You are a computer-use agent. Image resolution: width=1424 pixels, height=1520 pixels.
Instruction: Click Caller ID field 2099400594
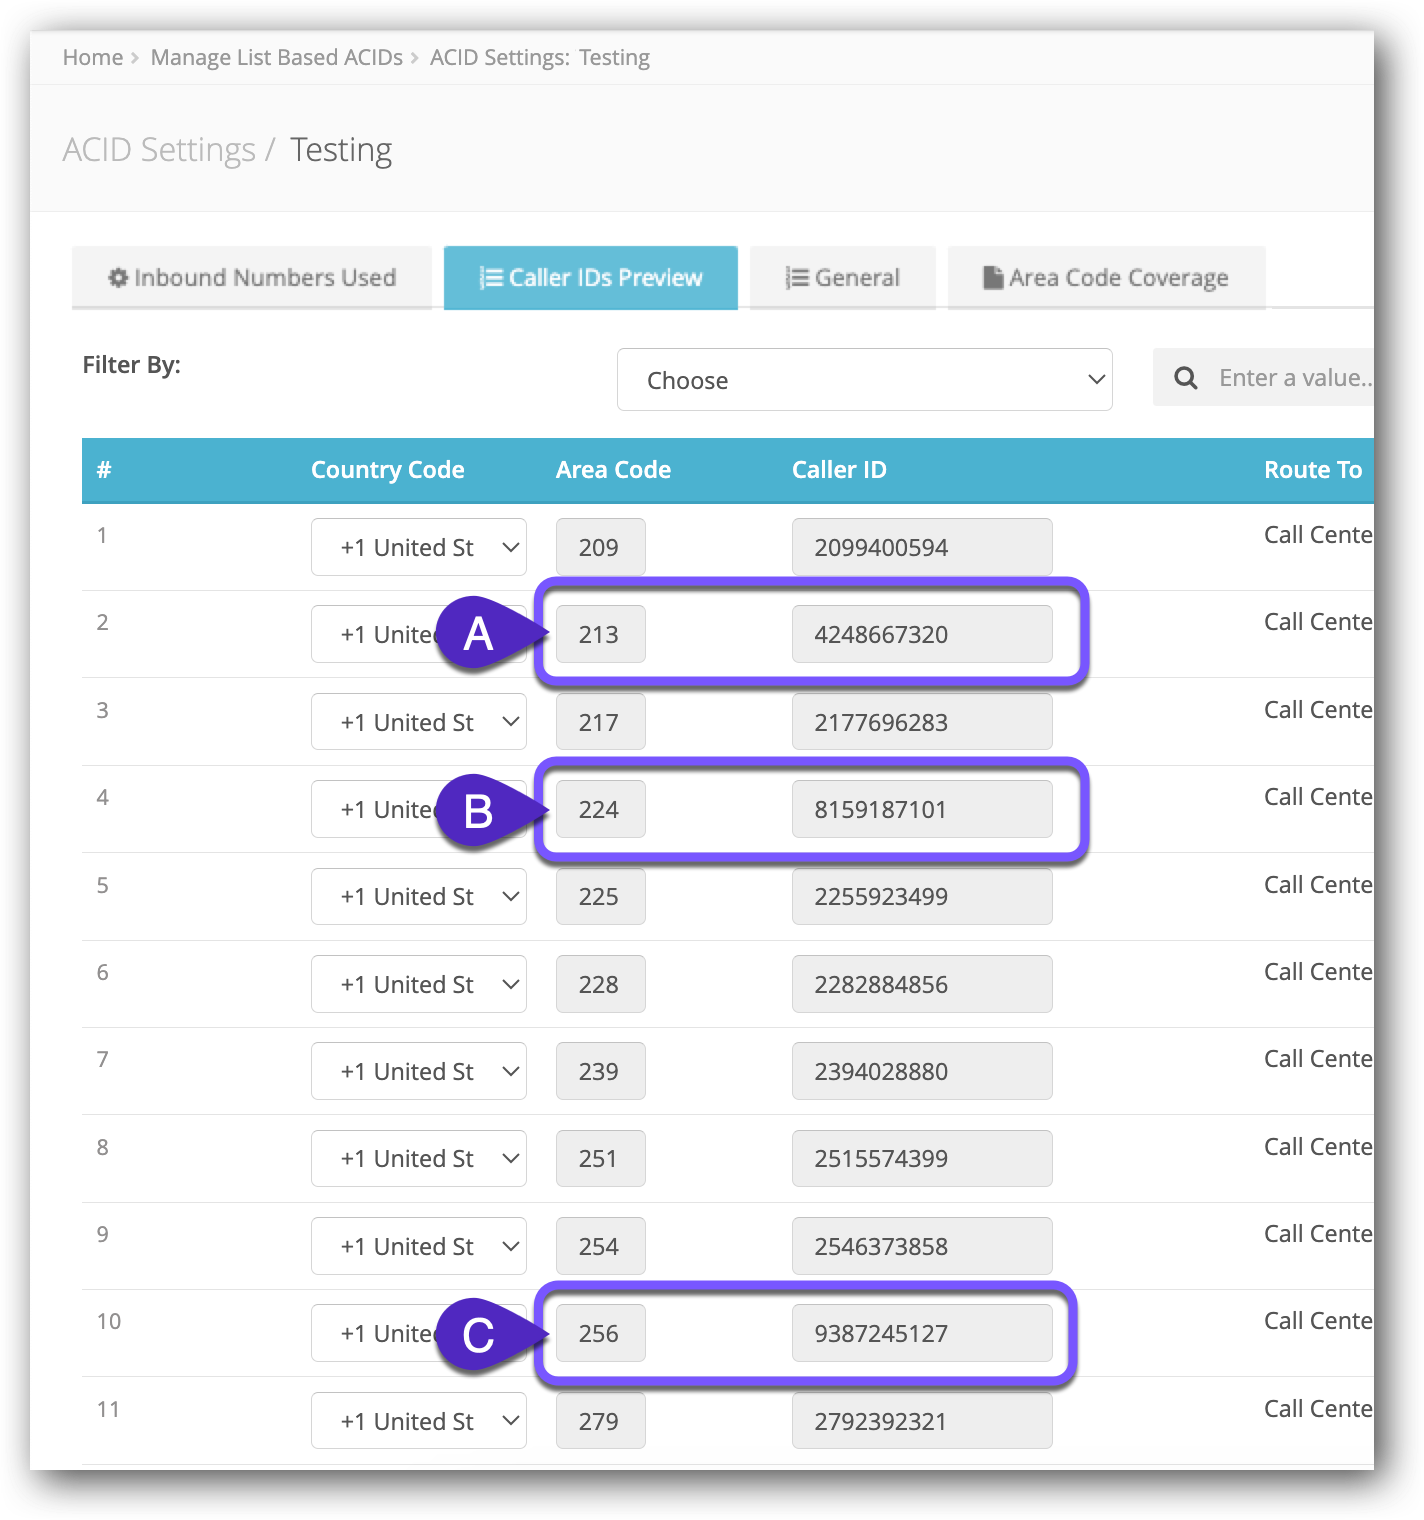(x=922, y=547)
